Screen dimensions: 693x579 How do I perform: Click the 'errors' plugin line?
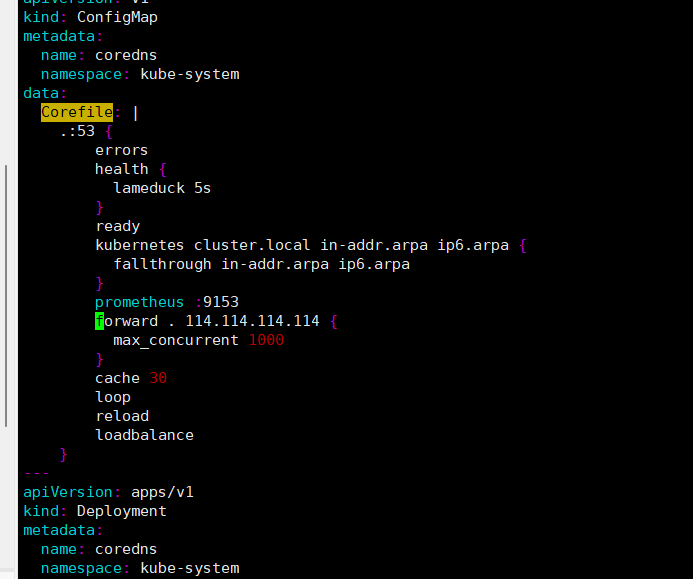(x=122, y=150)
